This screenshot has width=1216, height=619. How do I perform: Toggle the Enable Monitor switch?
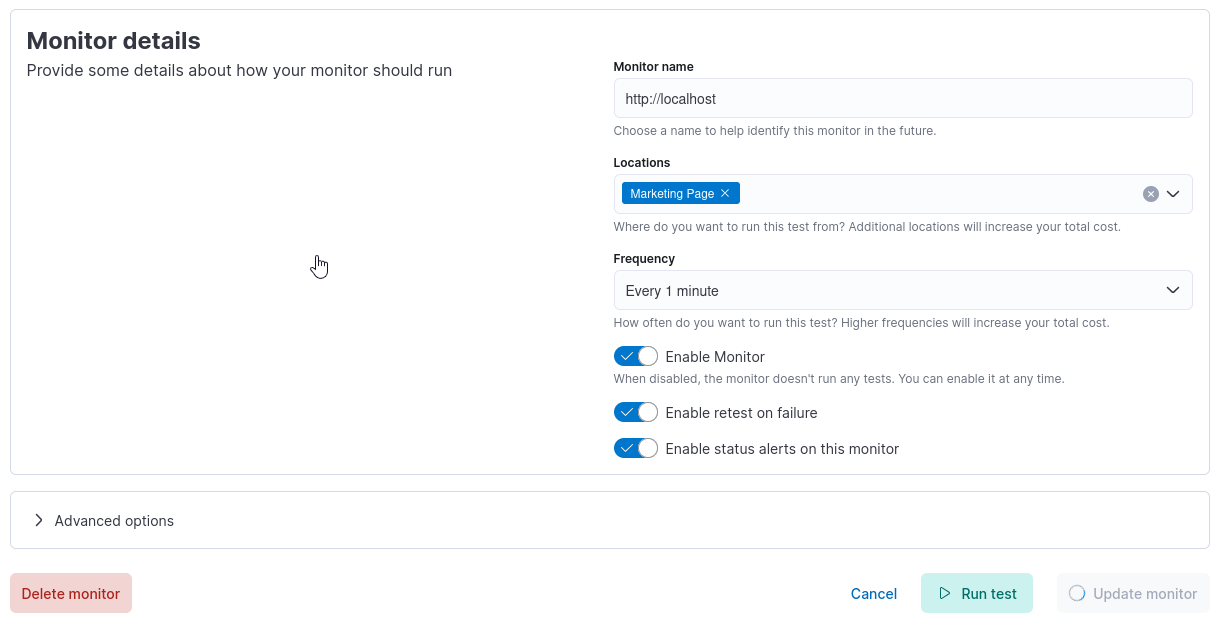[636, 356]
